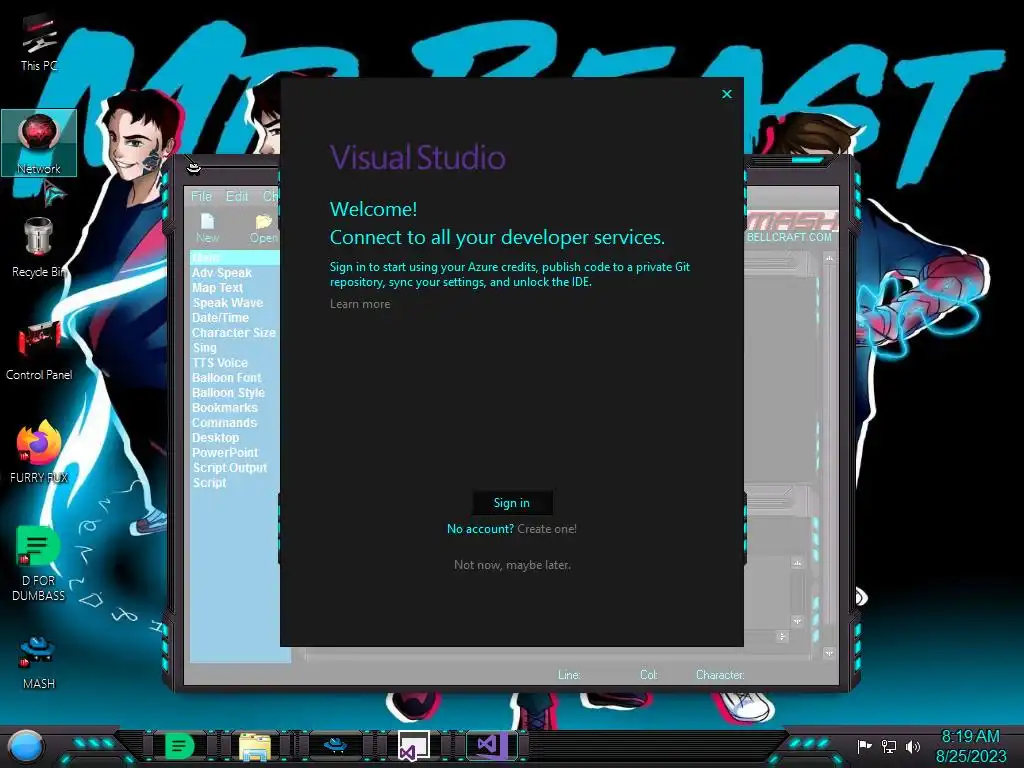Image resolution: width=1024 pixels, height=768 pixels.
Task: Close the Visual Studio welcome dialog
Action: tap(727, 94)
